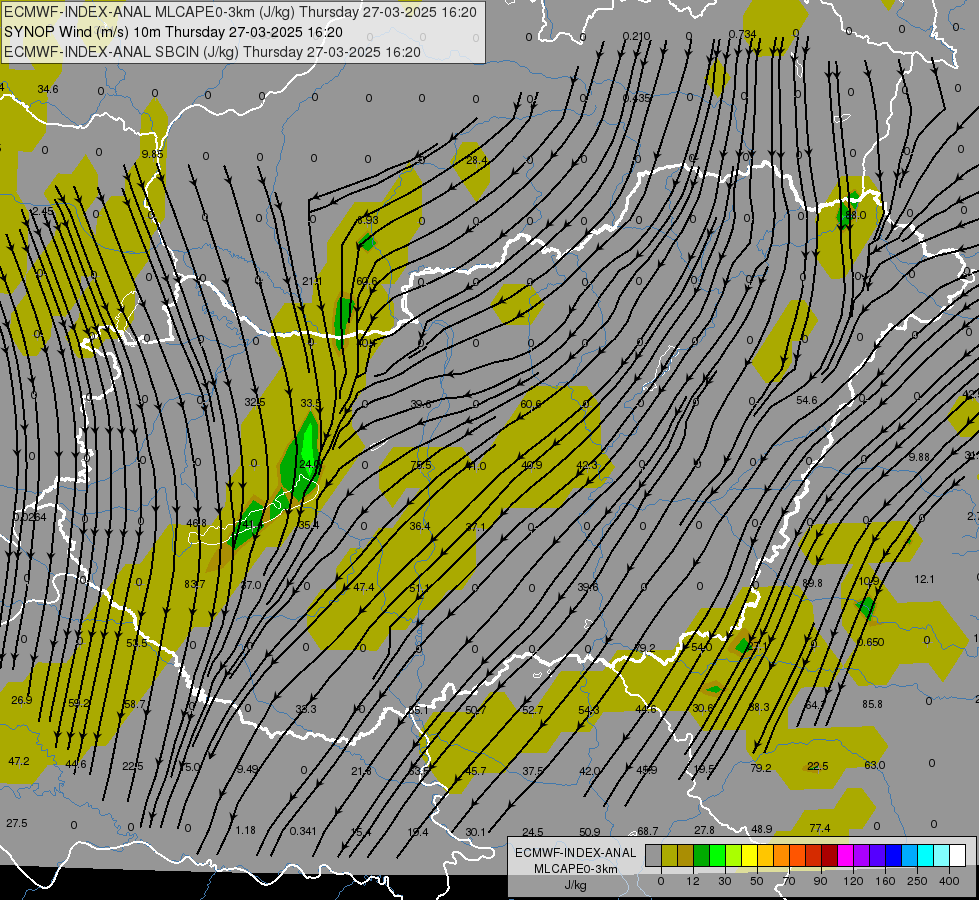This screenshot has width=979, height=900.
Task: Click the magenta swatch in the color scale
Action: click(845, 856)
